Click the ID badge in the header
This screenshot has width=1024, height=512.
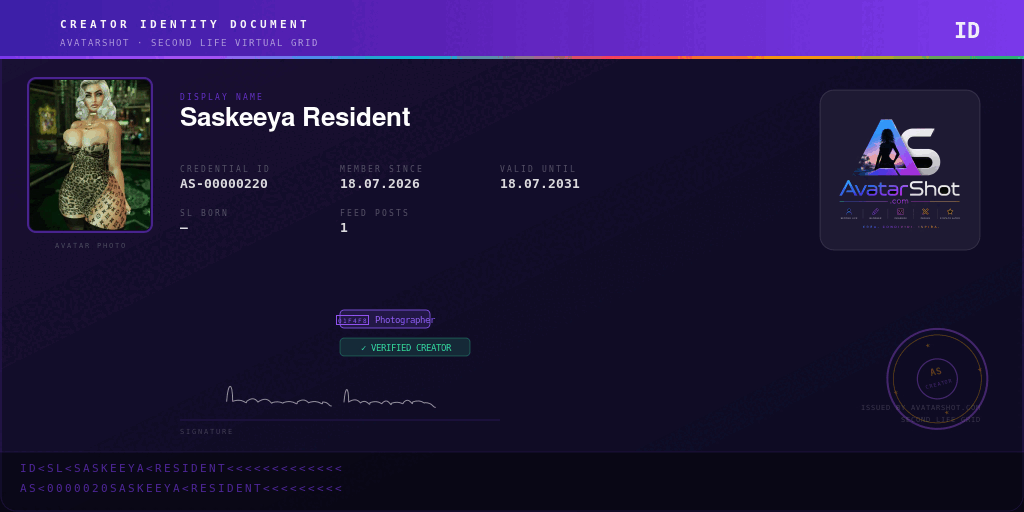pos(967,31)
